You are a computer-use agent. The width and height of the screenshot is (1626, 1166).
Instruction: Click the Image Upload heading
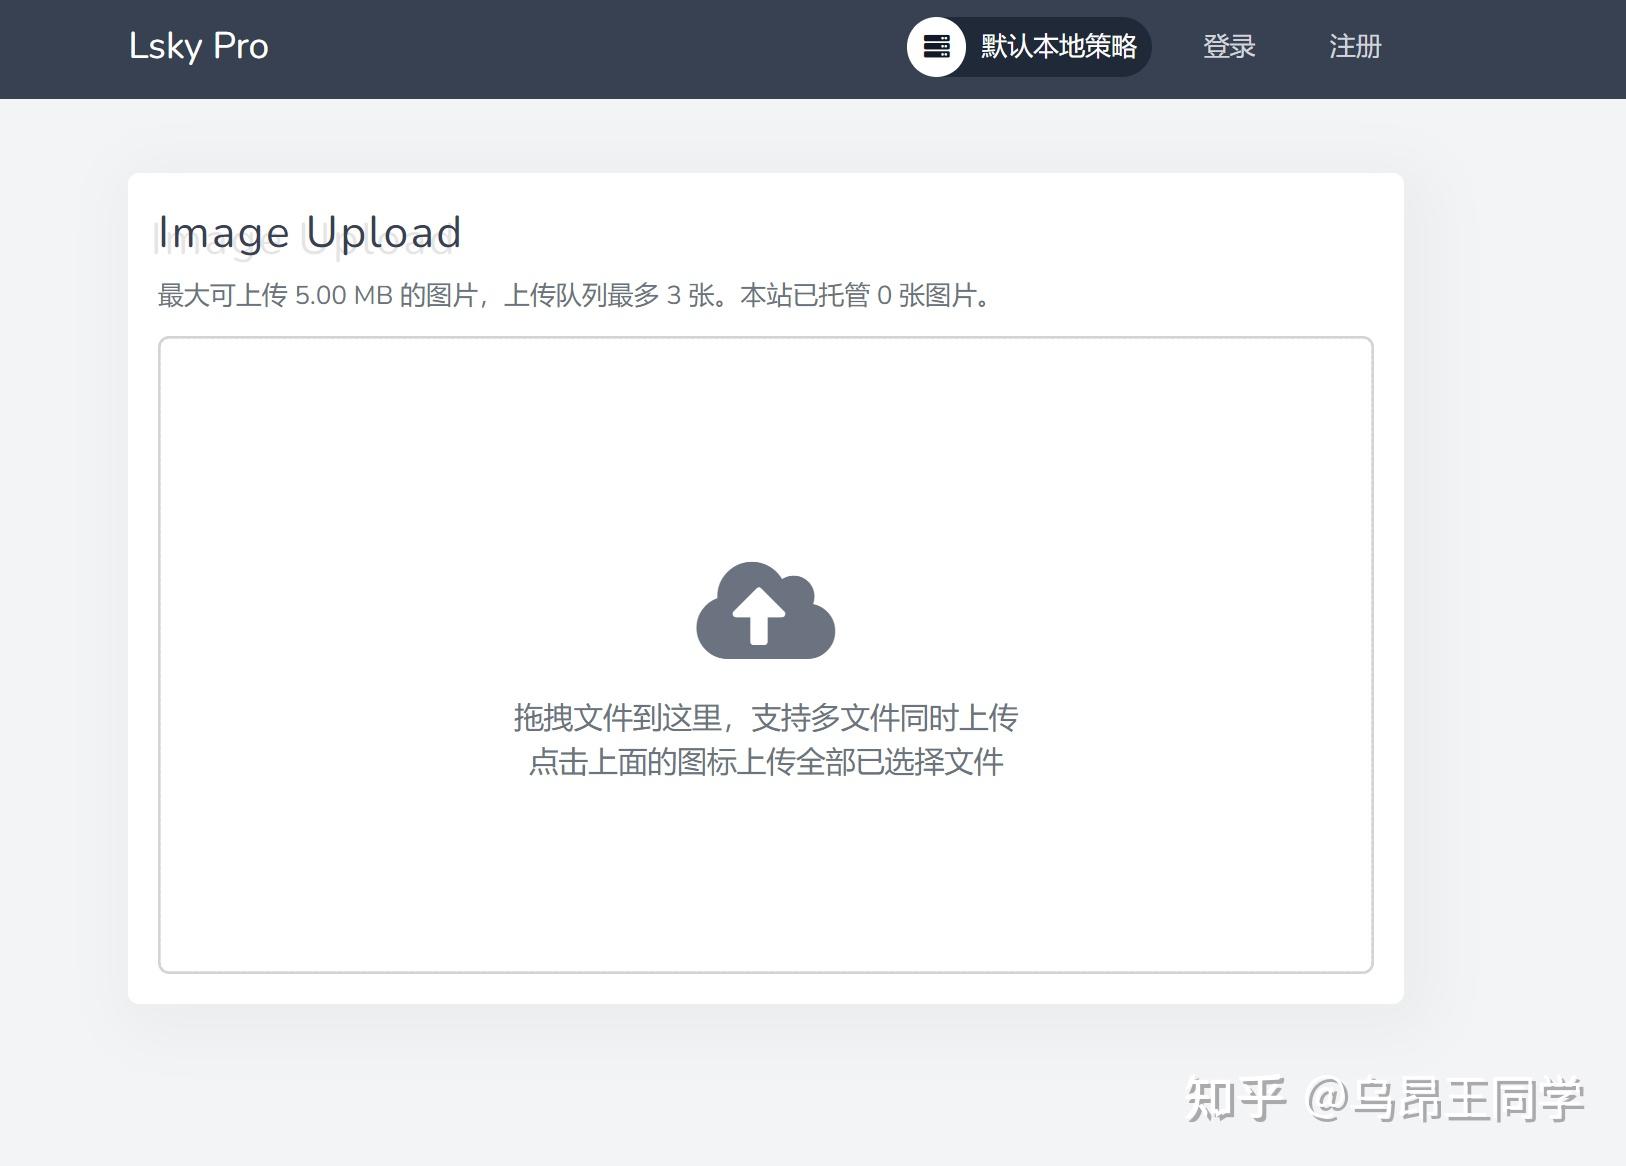coord(308,232)
